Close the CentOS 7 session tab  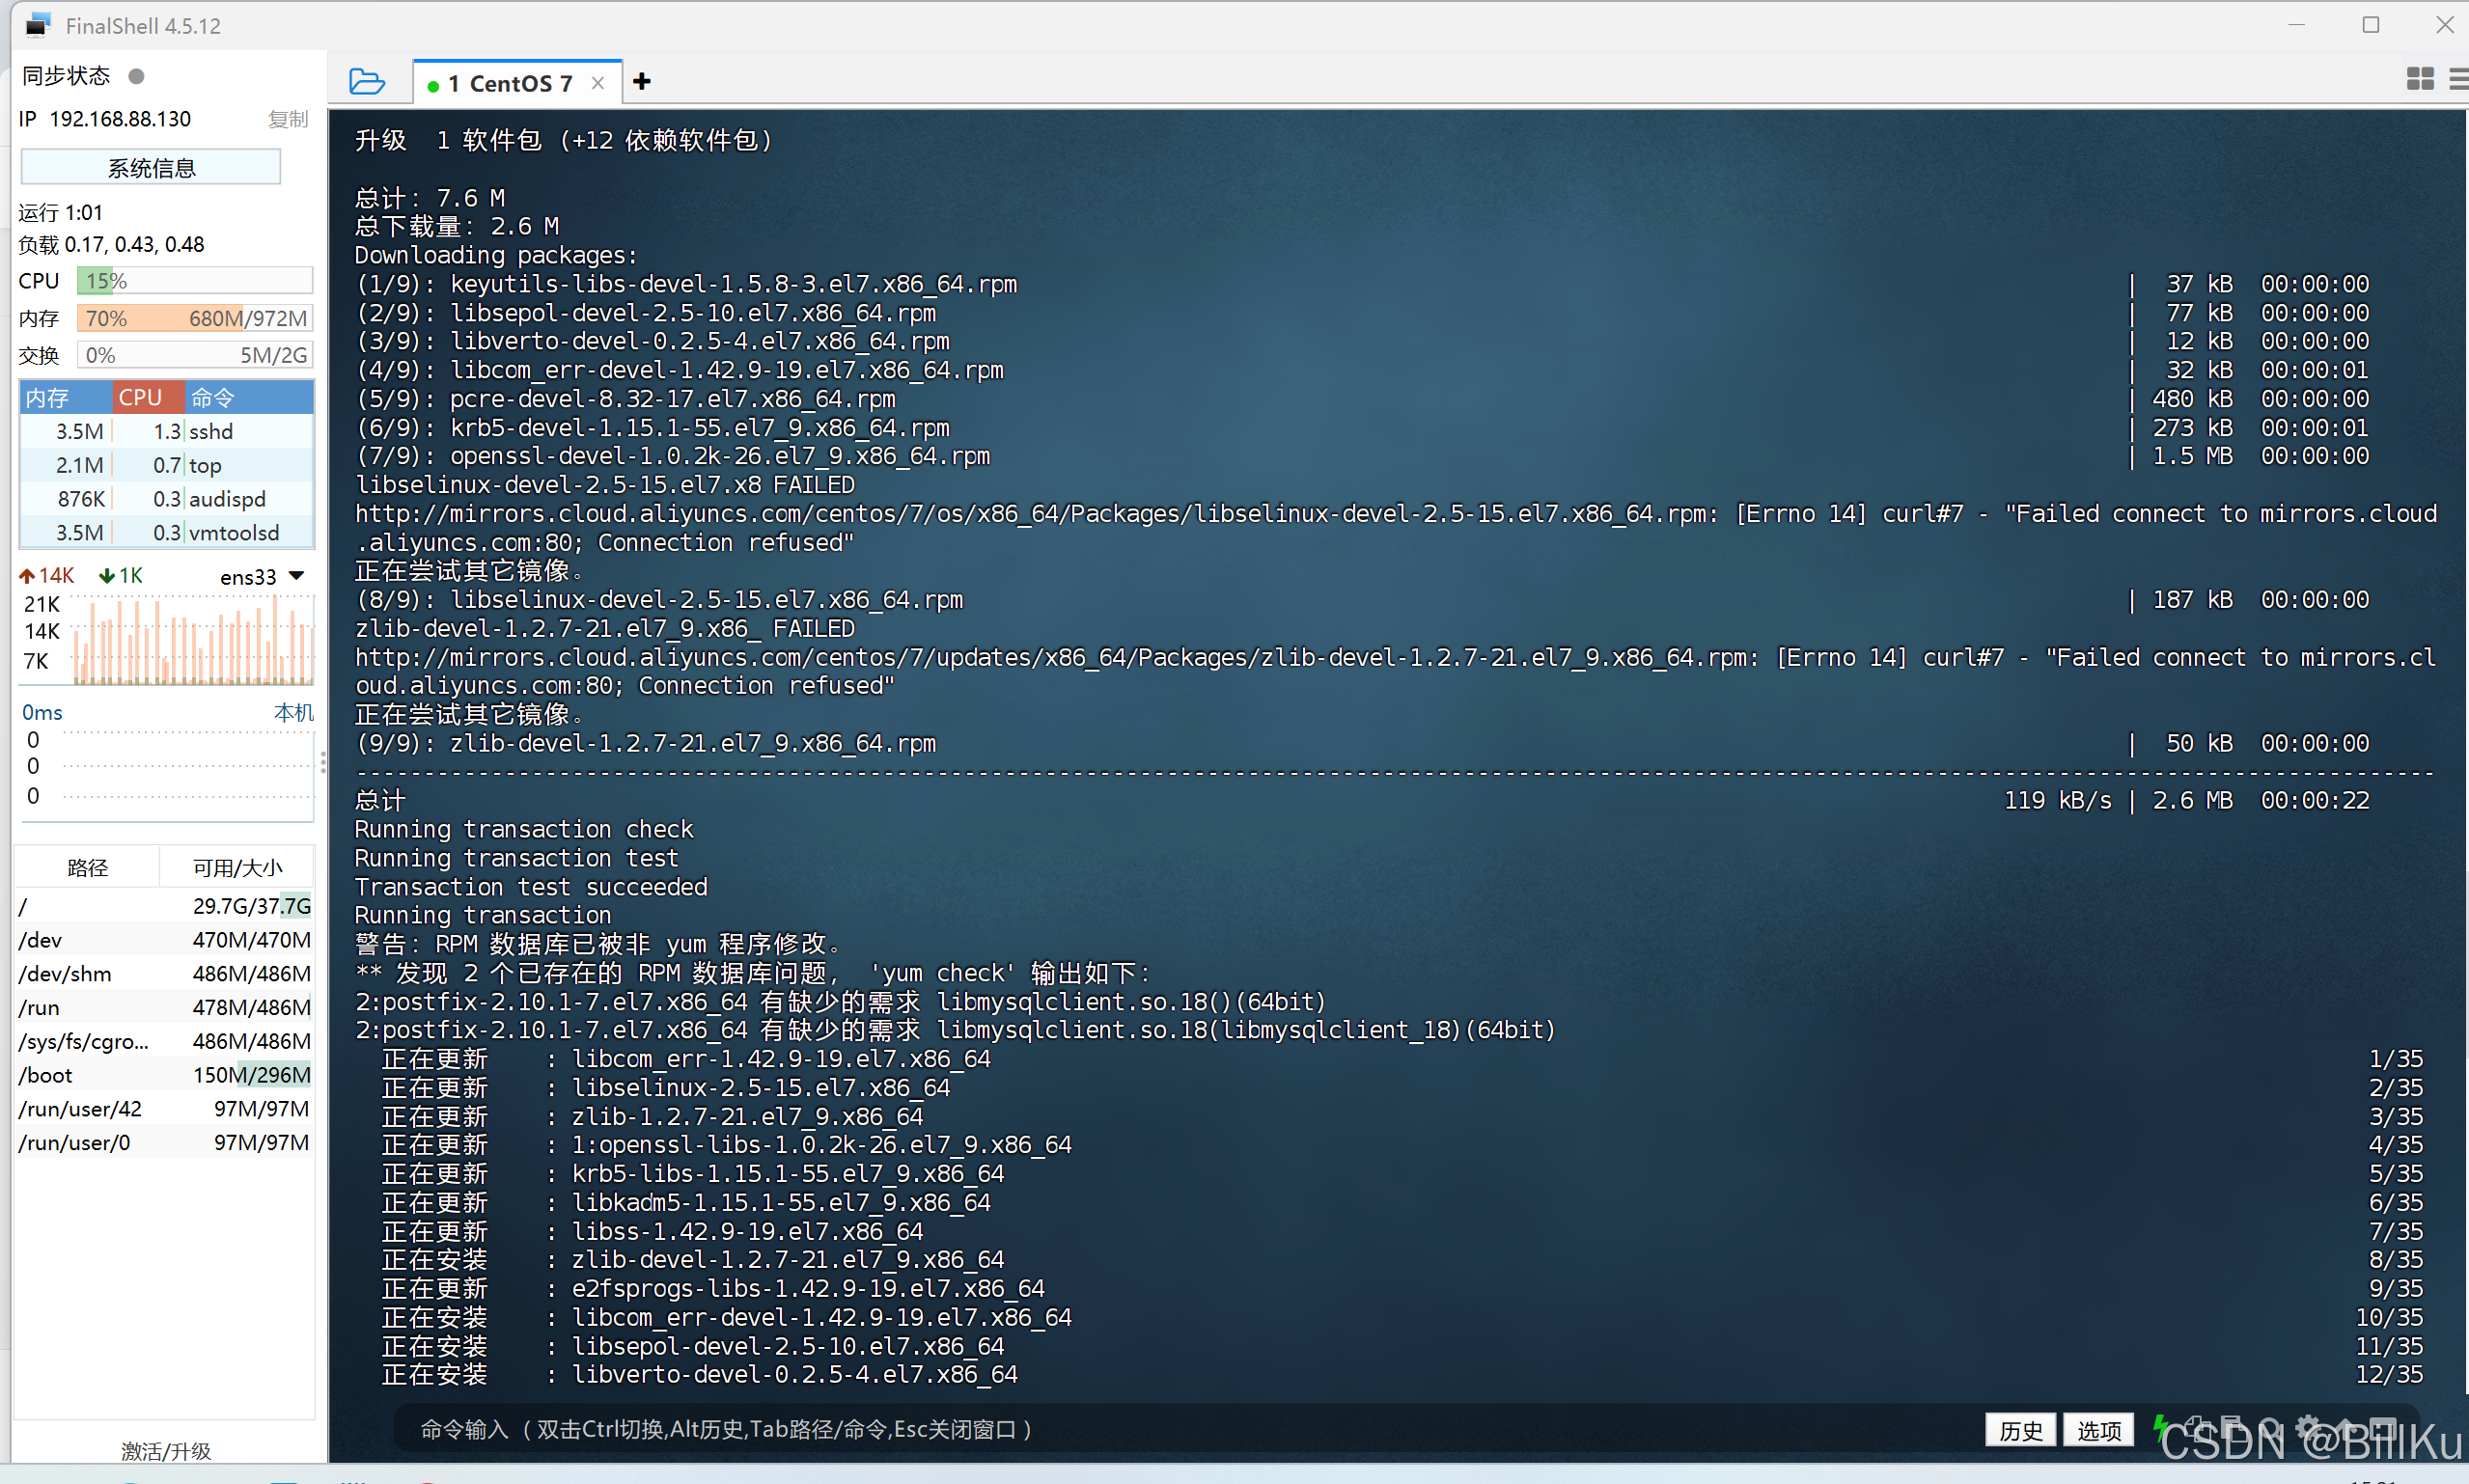coord(598,83)
